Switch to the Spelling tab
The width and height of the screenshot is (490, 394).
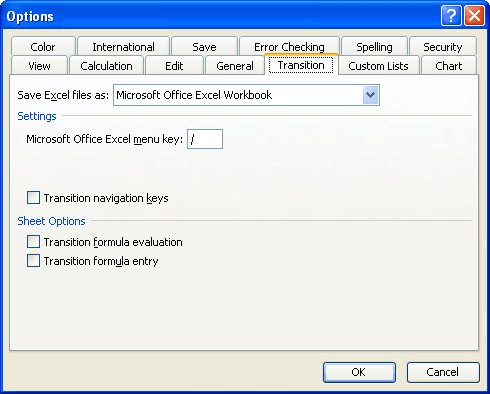374,47
